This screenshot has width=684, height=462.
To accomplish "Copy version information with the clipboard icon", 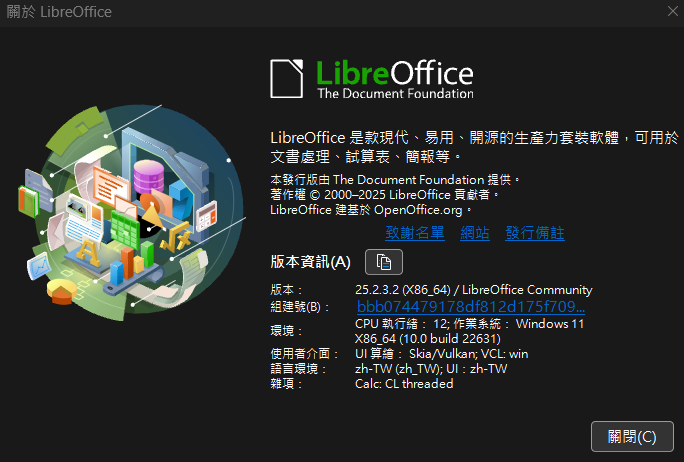I will click(x=383, y=262).
